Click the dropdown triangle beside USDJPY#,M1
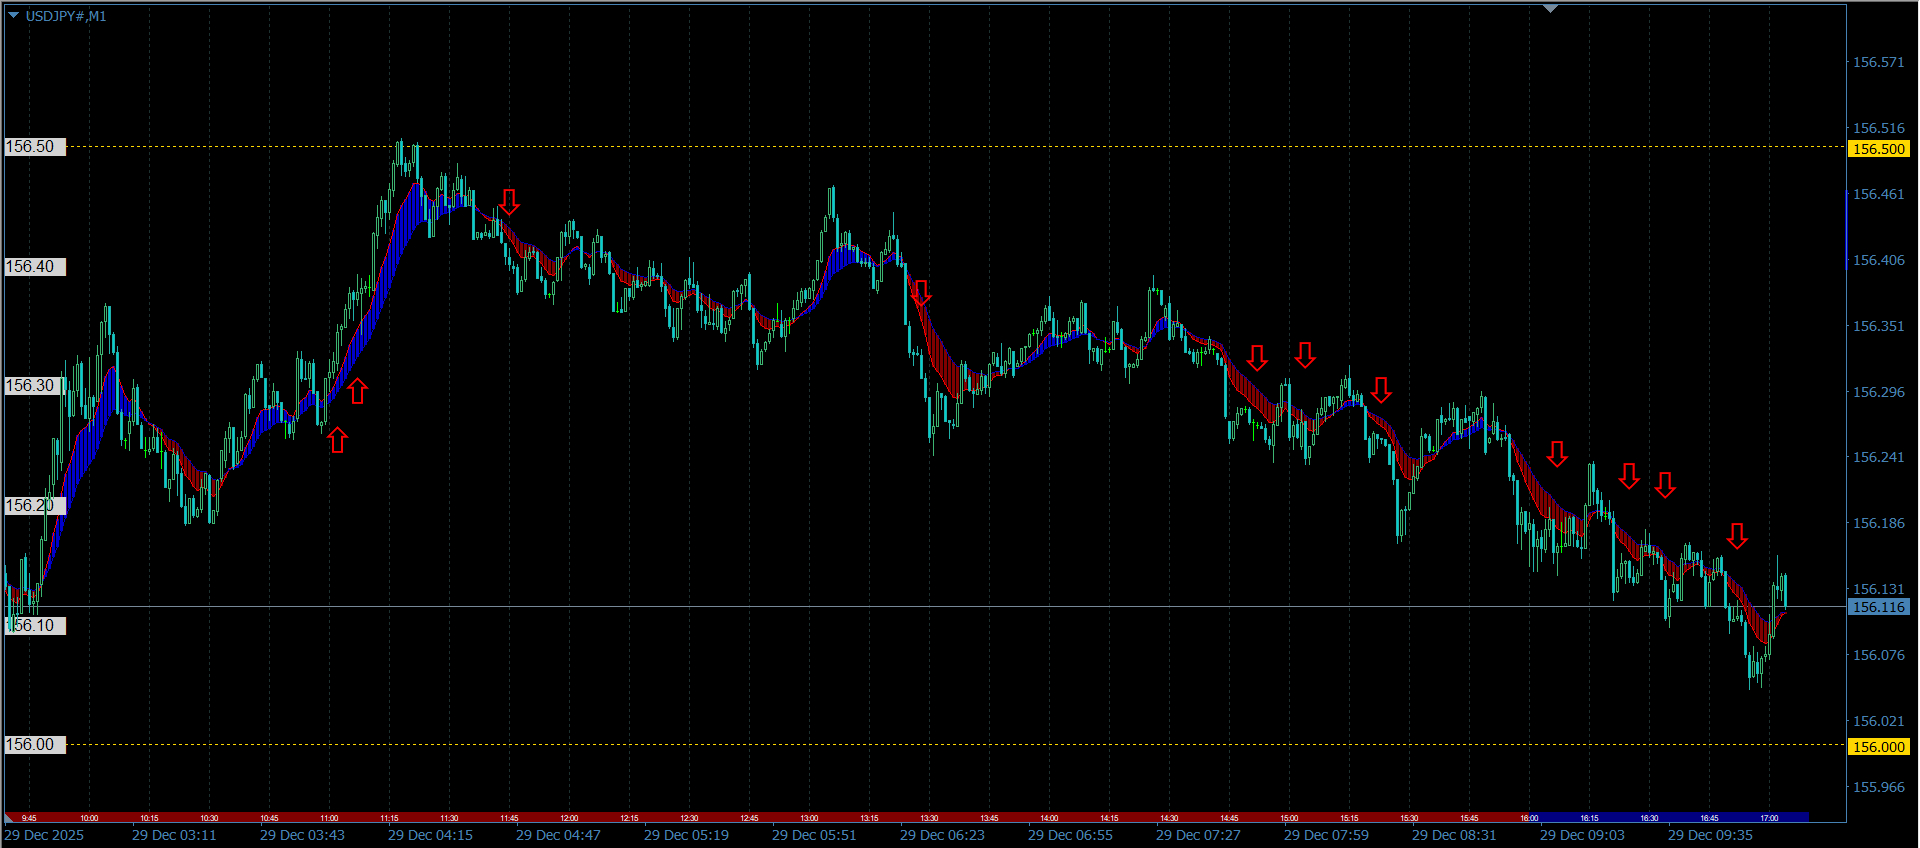The image size is (1920, 848). [13, 16]
